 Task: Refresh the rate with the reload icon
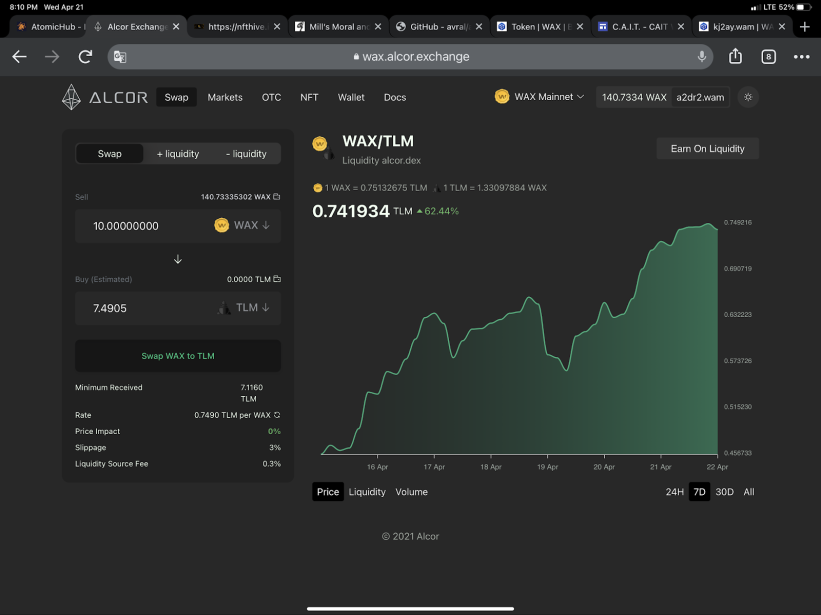coord(277,415)
